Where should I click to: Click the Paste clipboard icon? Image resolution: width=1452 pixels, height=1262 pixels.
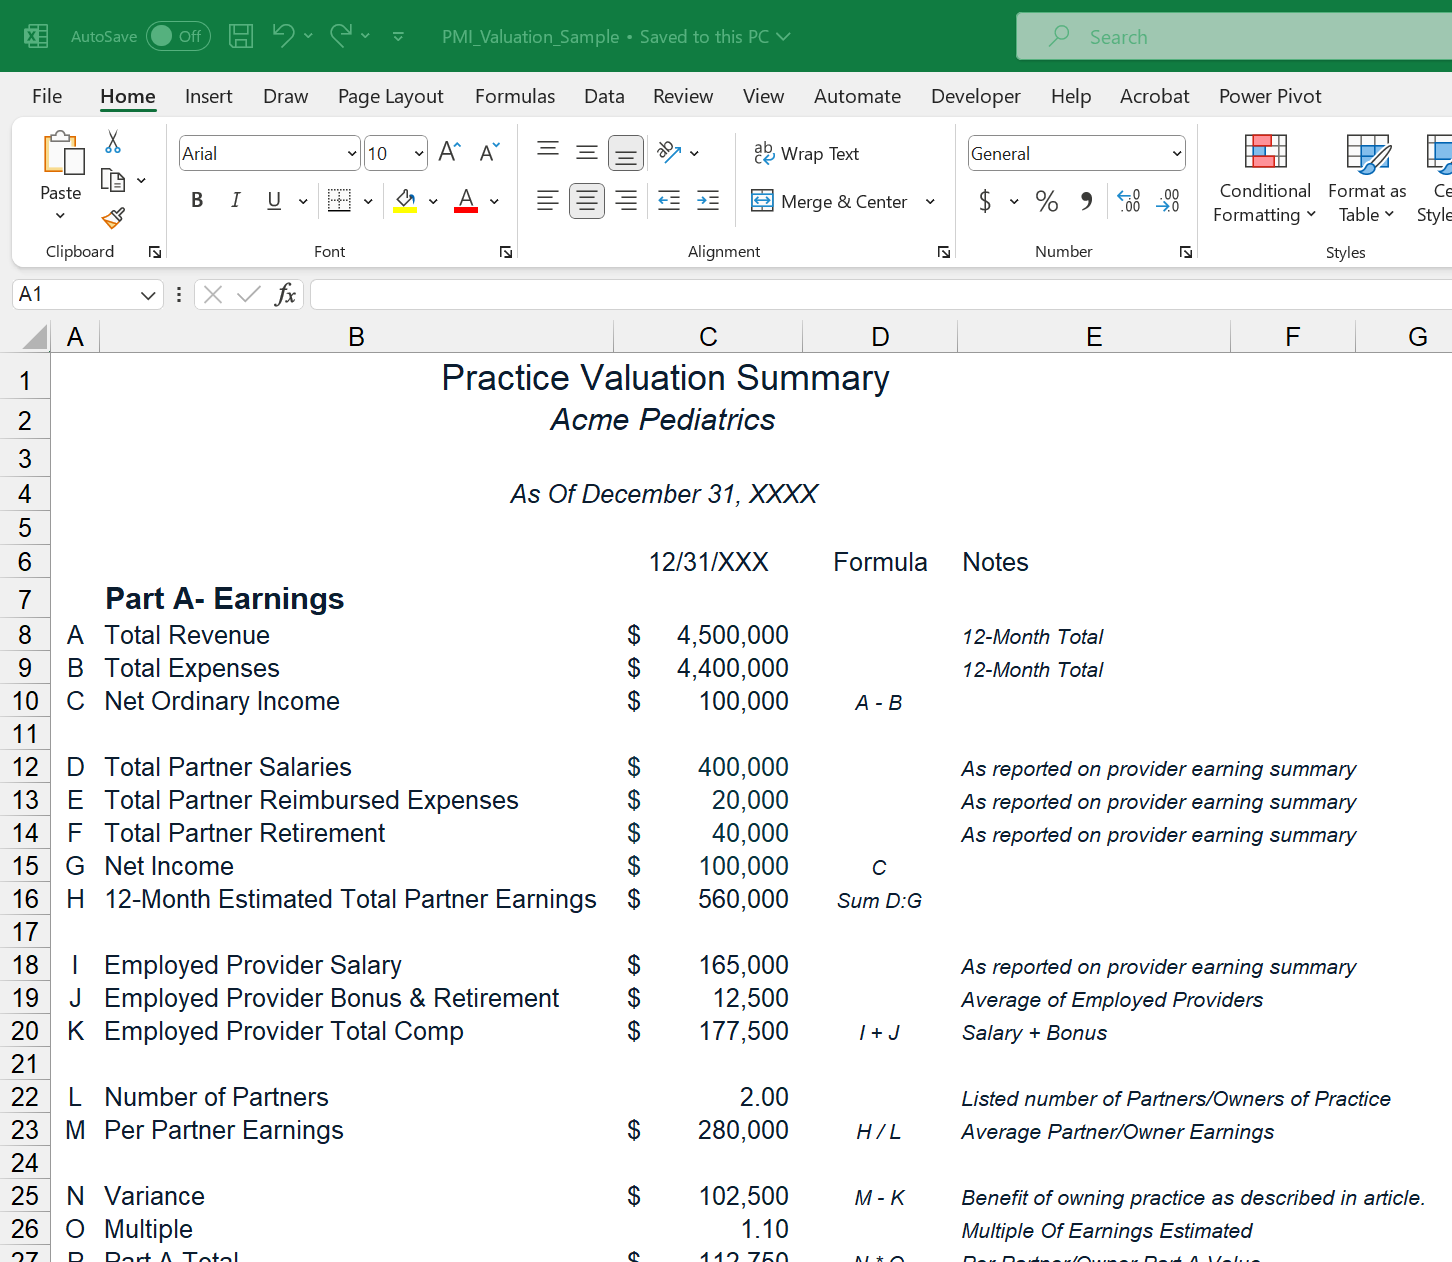pos(62,154)
